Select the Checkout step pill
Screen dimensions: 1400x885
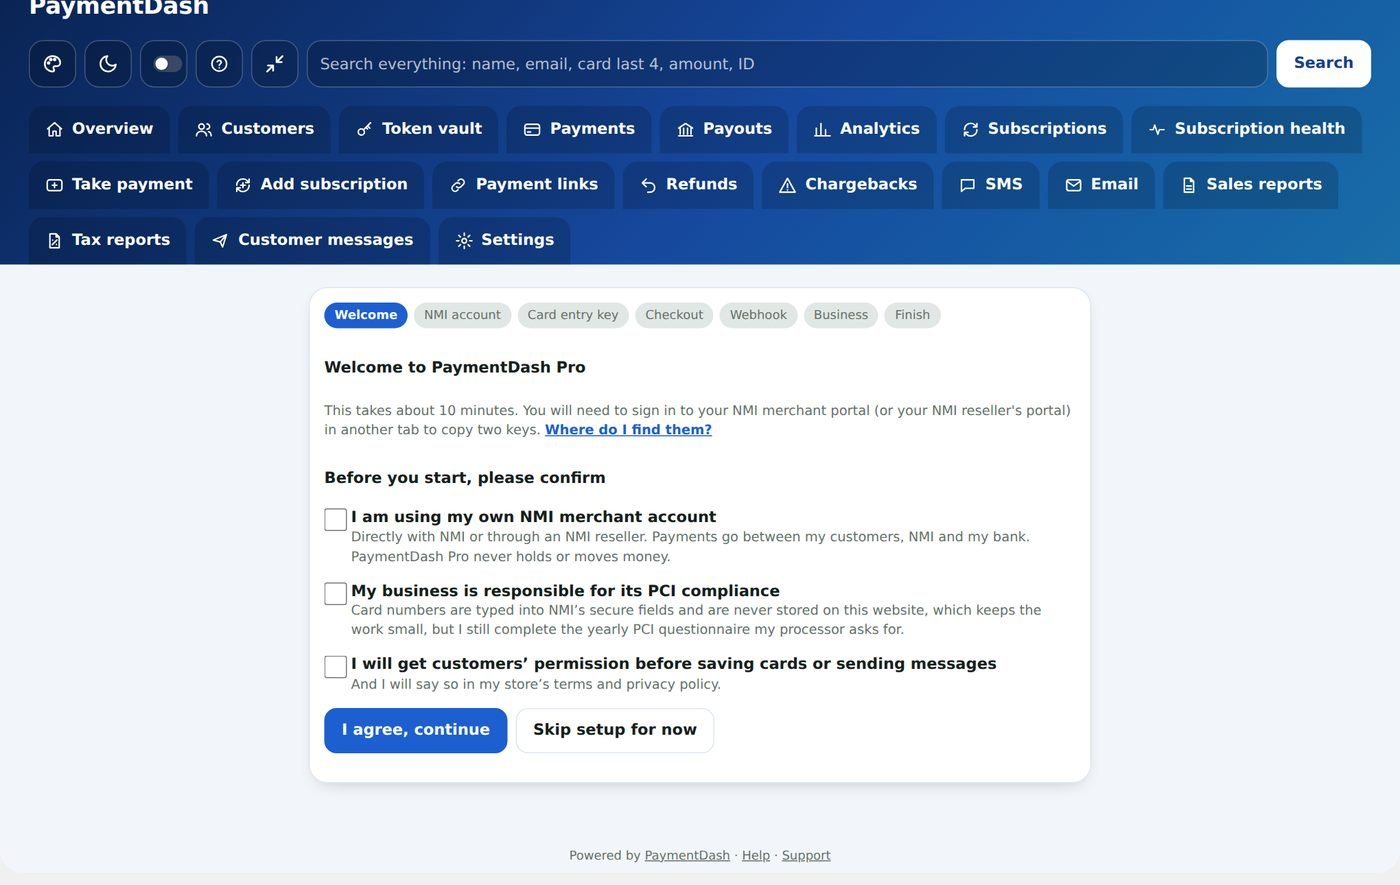click(x=674, y=315)
